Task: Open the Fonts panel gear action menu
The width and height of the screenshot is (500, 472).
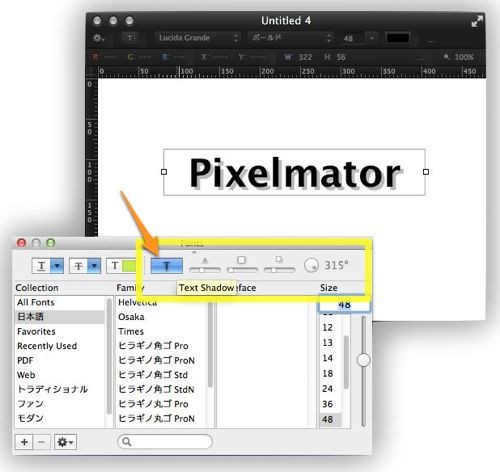Action: point(66,442)
